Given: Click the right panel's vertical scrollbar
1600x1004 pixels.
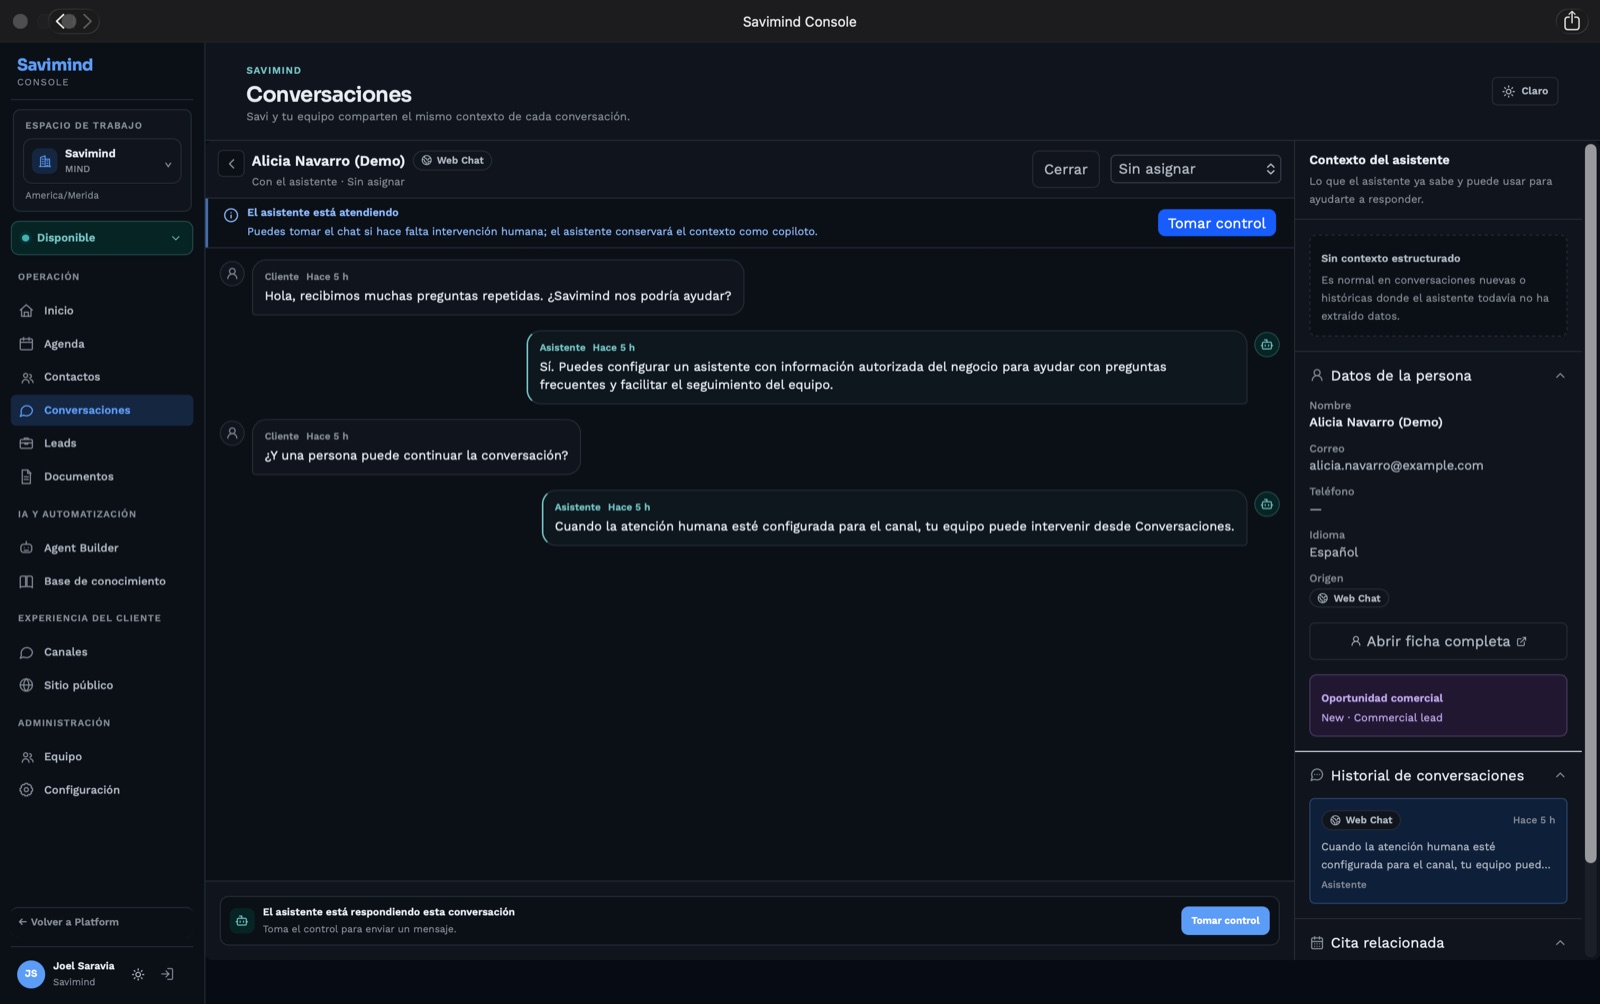Looking at the screenshot, I should click(1590, 503).
